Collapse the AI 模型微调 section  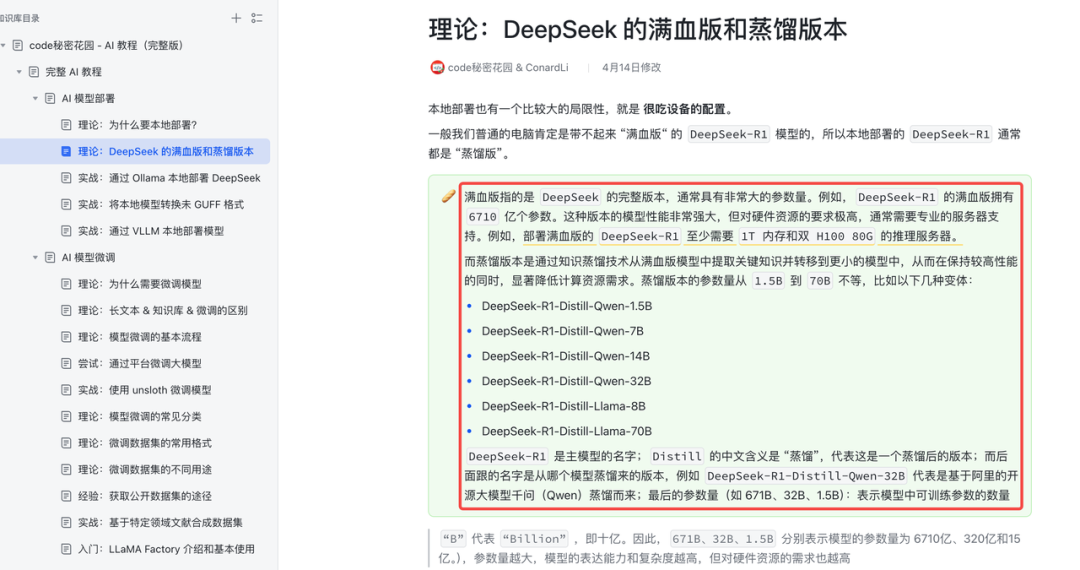tap(35, 257)
